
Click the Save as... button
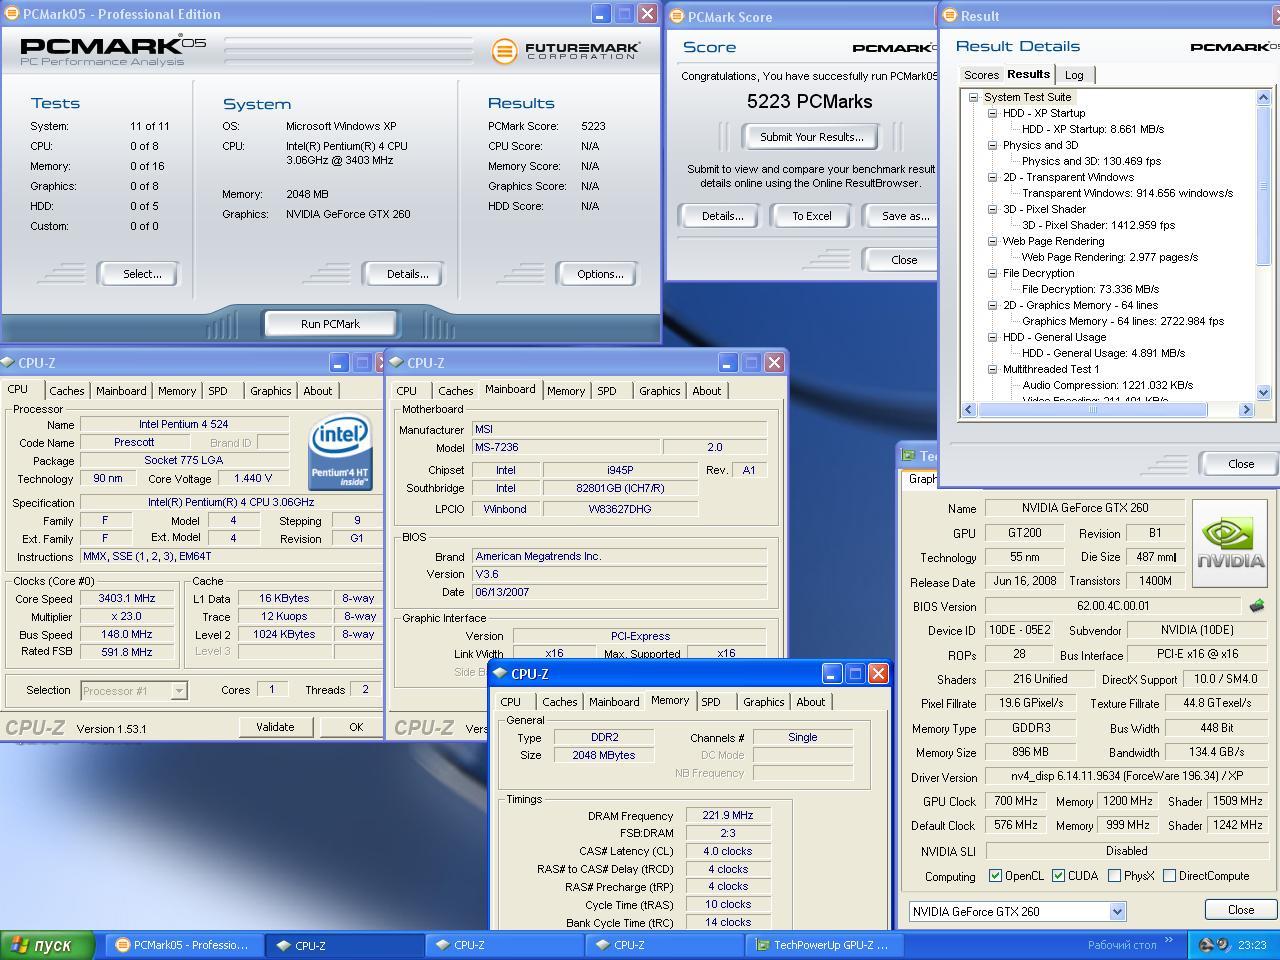[902, 216]
